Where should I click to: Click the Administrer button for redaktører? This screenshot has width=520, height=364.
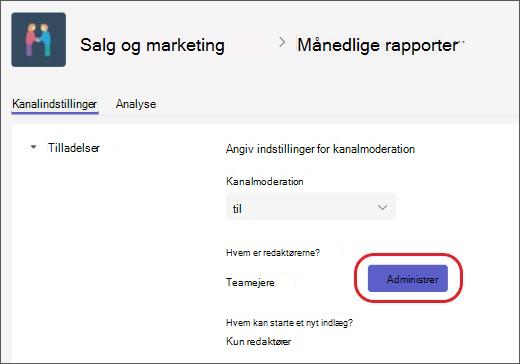(x=408, y=279)
